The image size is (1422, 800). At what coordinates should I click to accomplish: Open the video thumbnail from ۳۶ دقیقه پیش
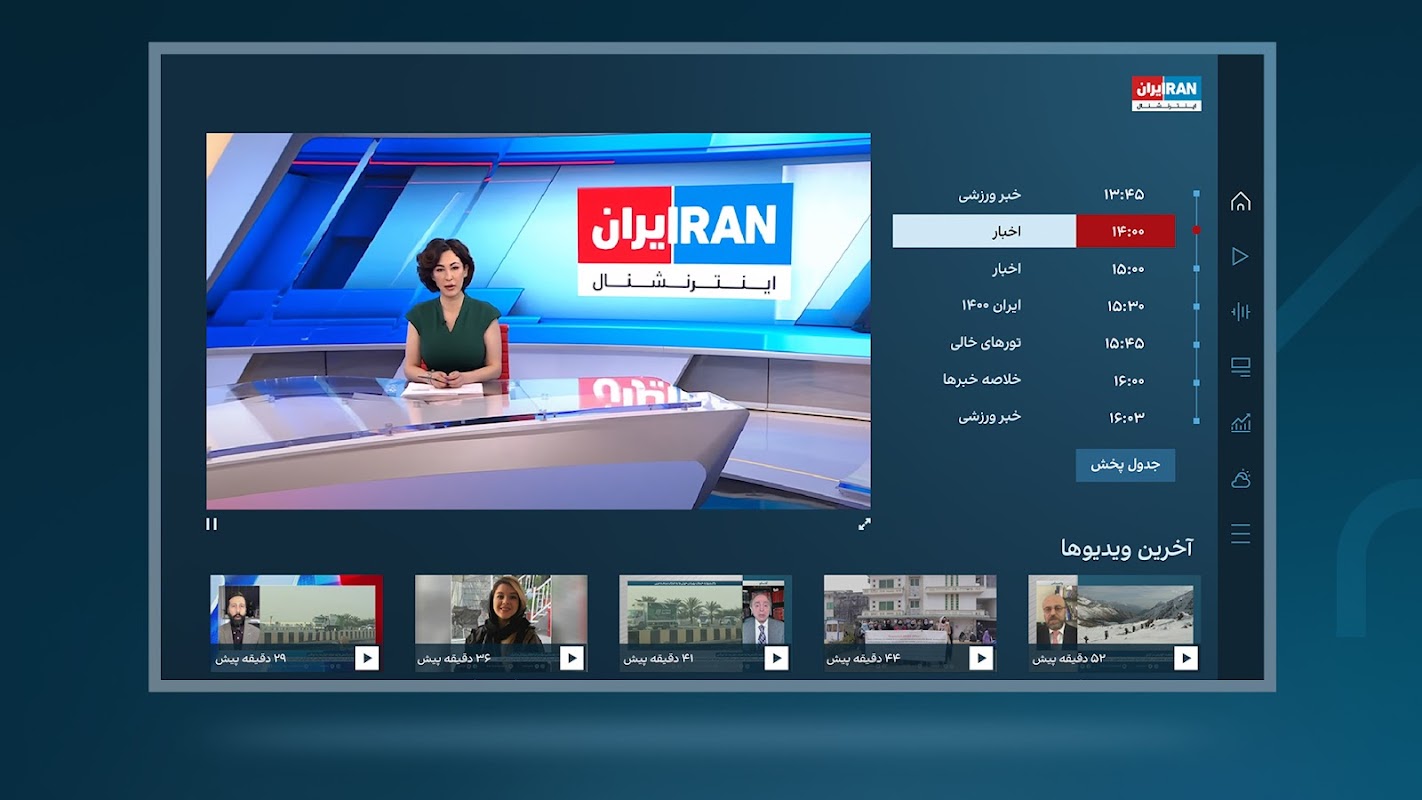point(501,623)
